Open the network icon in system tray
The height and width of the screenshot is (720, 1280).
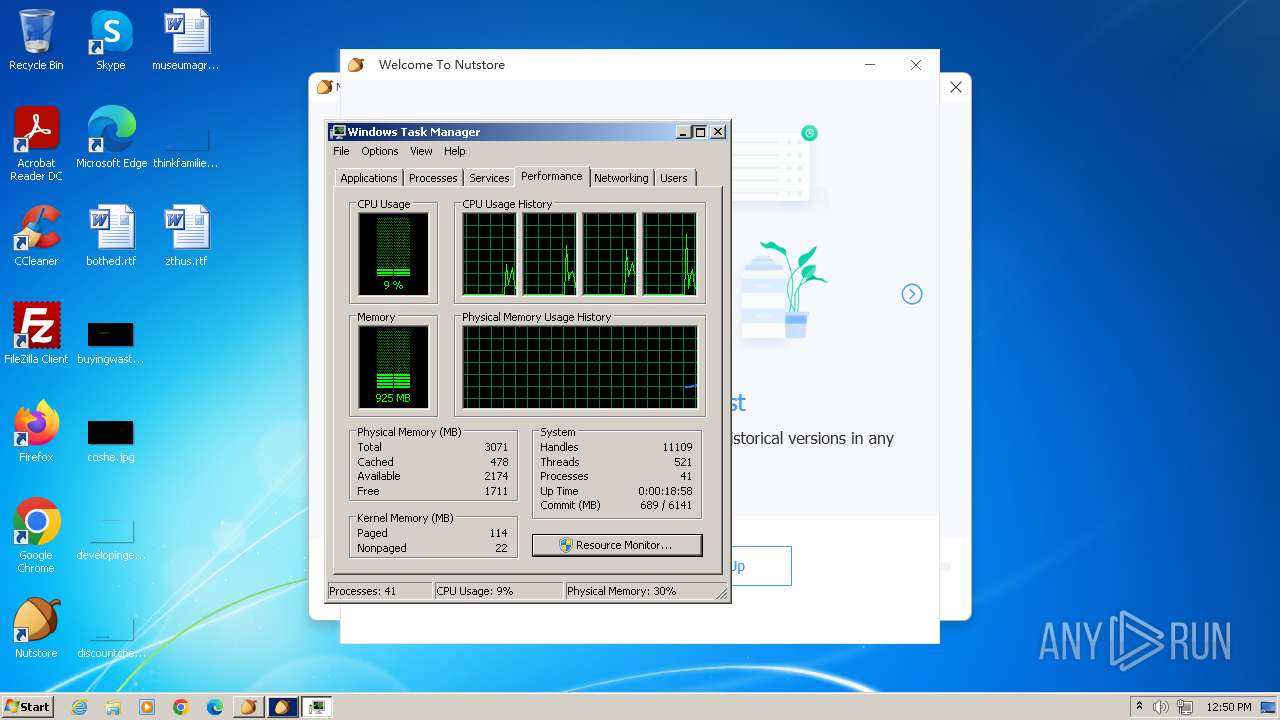tap(1185, 707)
